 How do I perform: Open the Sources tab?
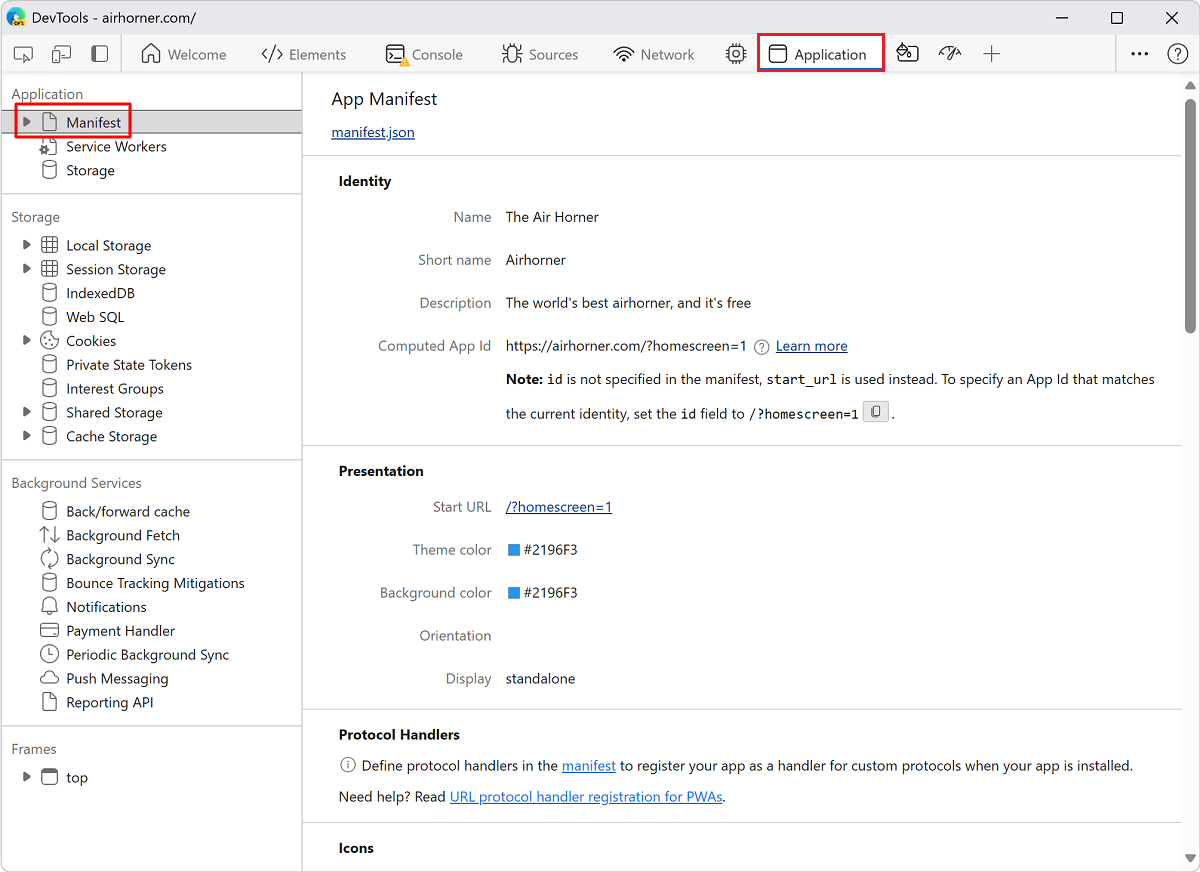coord(540,54)
